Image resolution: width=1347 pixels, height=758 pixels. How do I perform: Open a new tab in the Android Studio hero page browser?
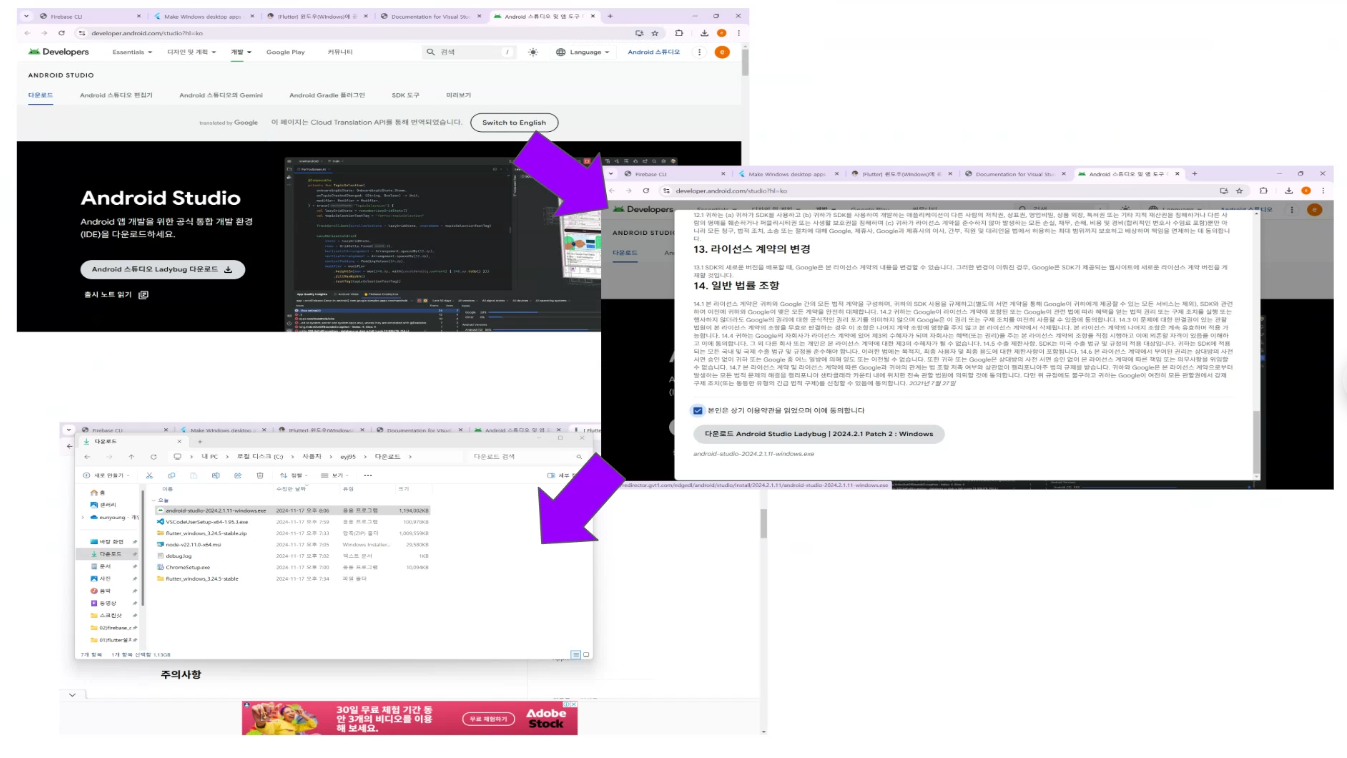(x=610, y=16)
